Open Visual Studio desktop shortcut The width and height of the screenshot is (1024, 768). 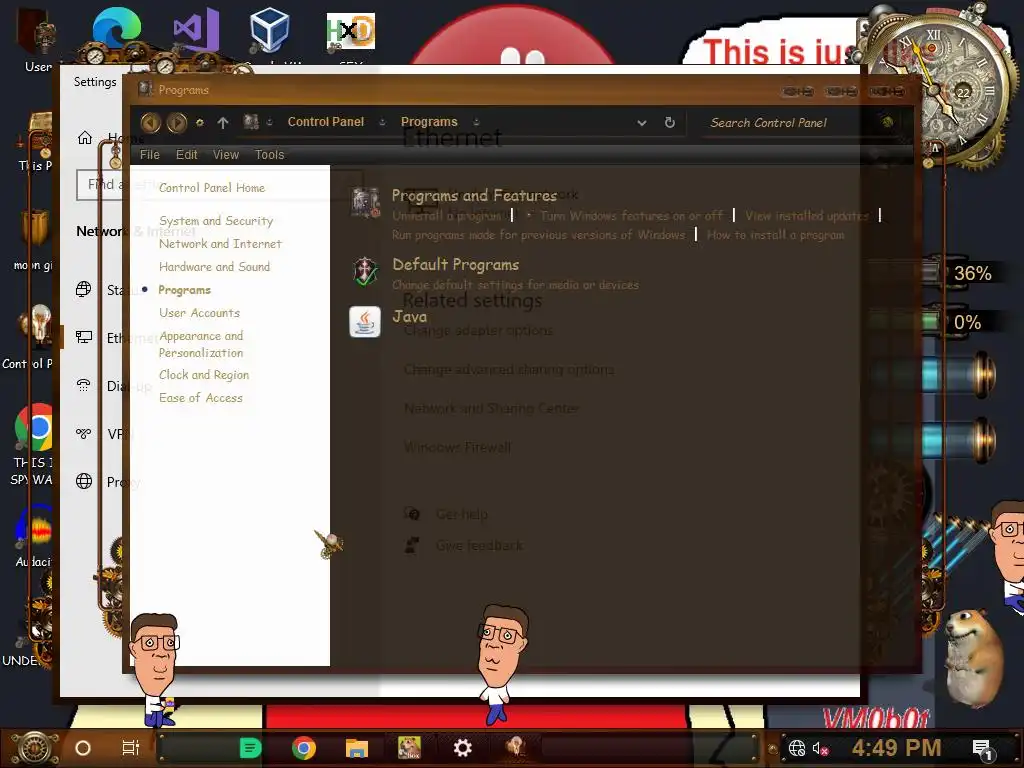(x=196, y=30)
